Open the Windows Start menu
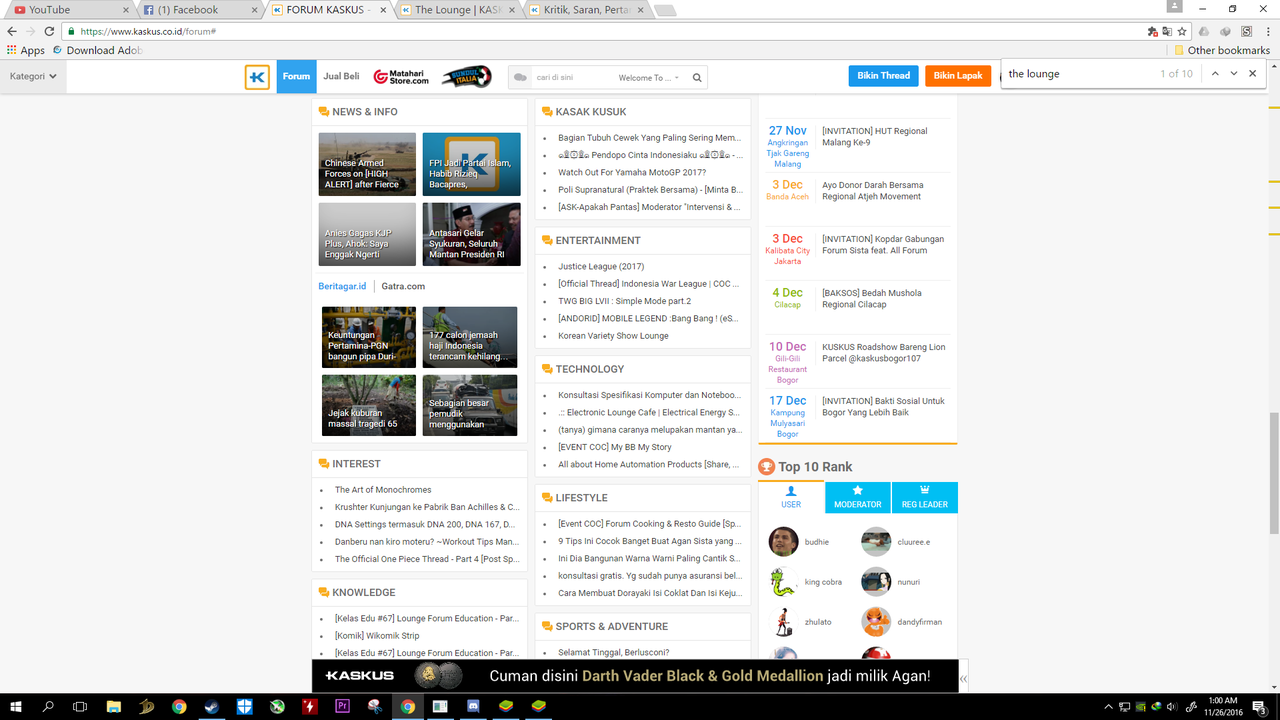The width and height of the screenshot is (1280, 720). point(16,706)
